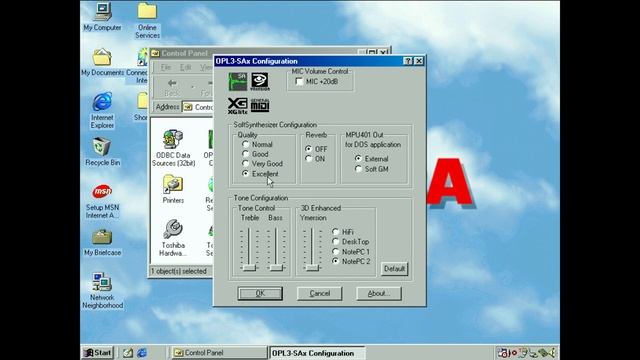Viewport: 640px width, 360px height.
Task: Reset tone settings with Default button
Action: [x=394, y=269]
